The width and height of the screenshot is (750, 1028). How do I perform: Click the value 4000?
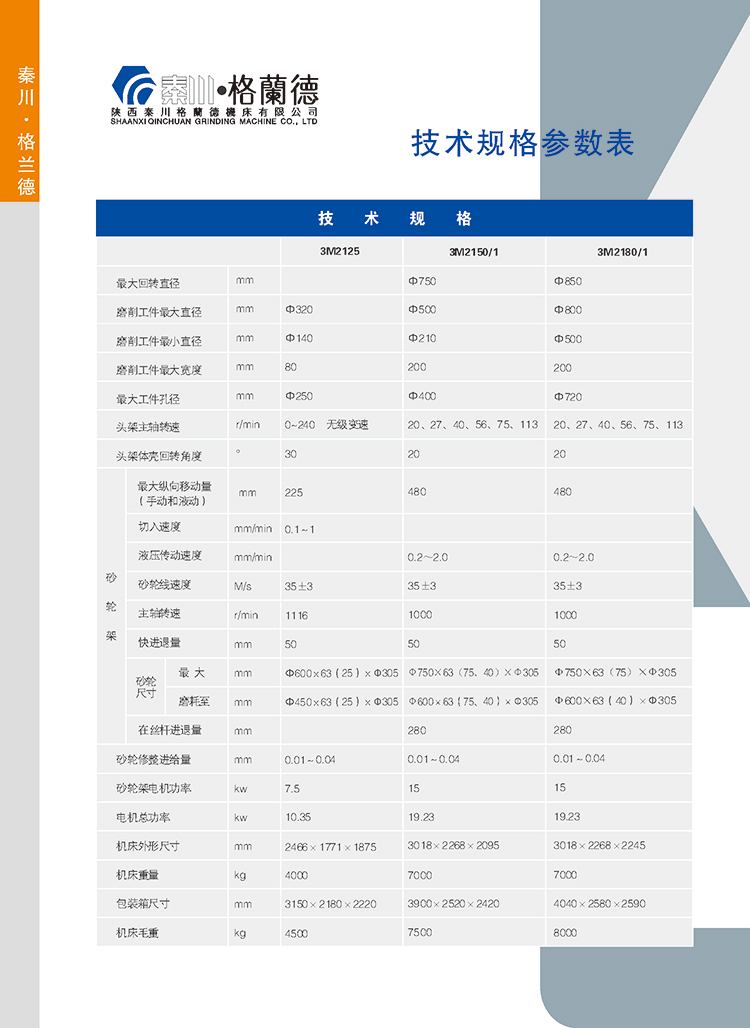(x=296, y=875)
